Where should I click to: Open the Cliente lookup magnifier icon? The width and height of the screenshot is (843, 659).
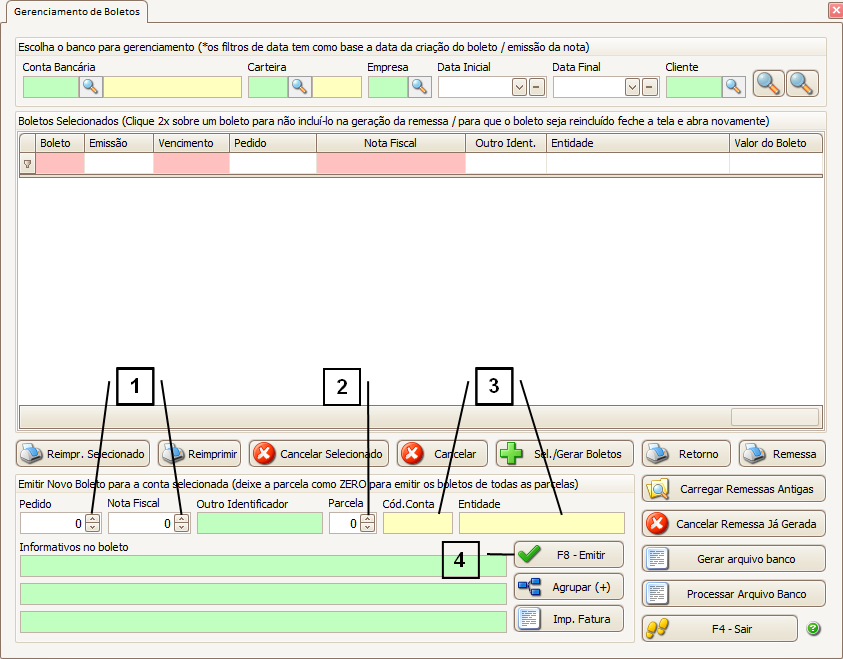[x=735, y=87]
